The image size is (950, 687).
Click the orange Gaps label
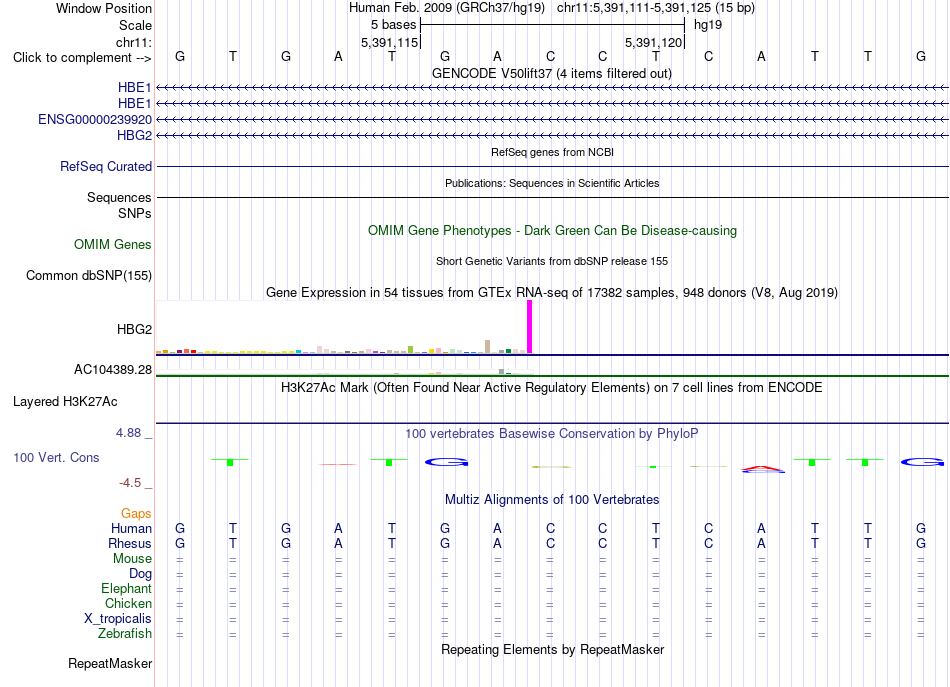[x=136, y=514]
